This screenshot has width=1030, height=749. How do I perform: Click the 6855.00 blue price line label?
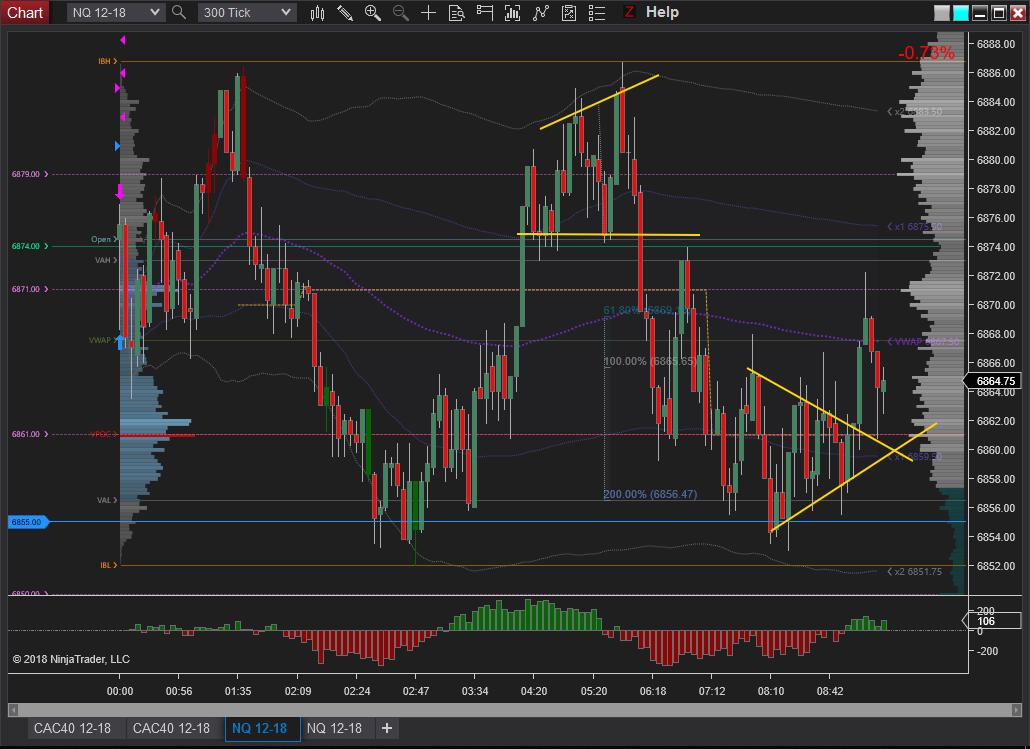(27, 522)
